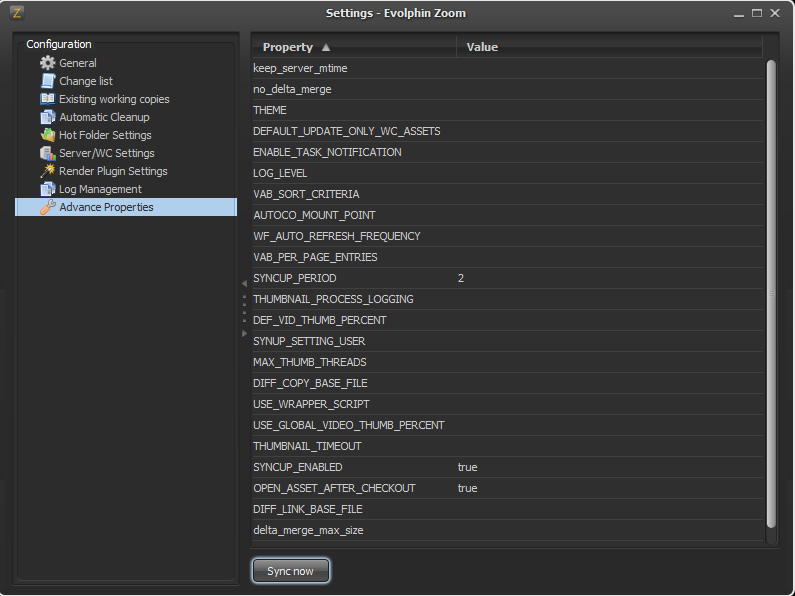Select Automatic Cleanup in configuration
The image size is (795, 596).
coord(104,117)
